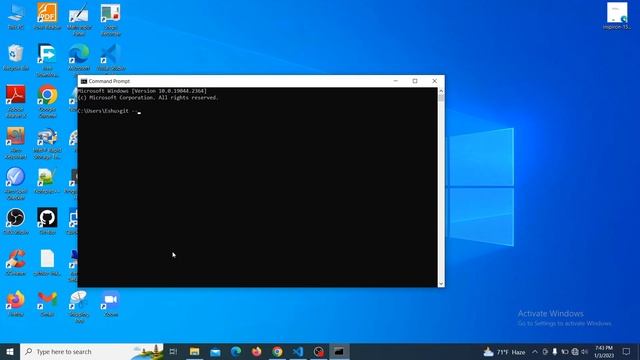640x360 pixels.
Task: Launch CCleaner from the desktop shortcut
Action: [16, 262]
